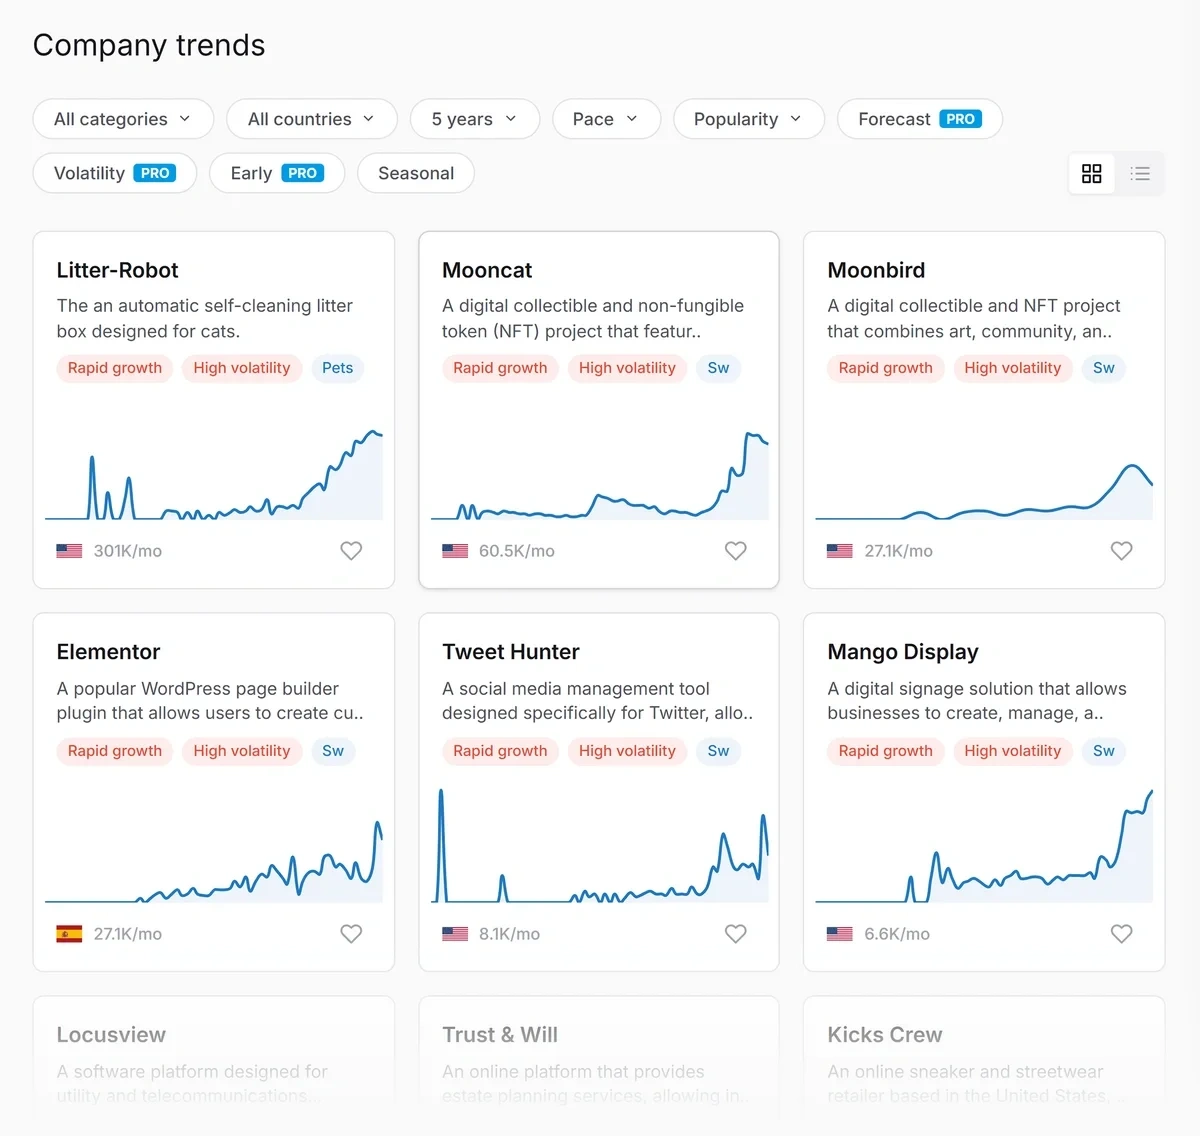Click the 60.5K/mo volume on Mooncat
1200x1136 pixels.
(x=517, y=551)
